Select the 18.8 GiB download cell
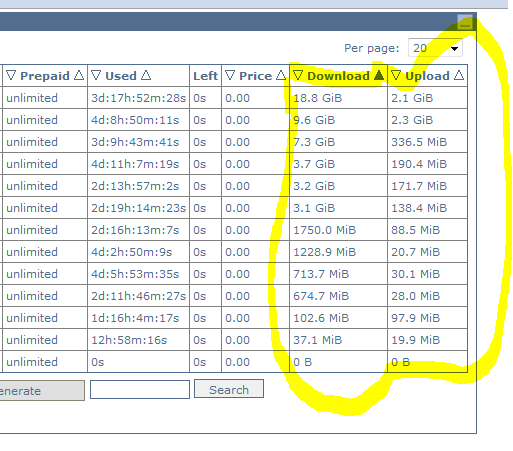 [338, 98]
